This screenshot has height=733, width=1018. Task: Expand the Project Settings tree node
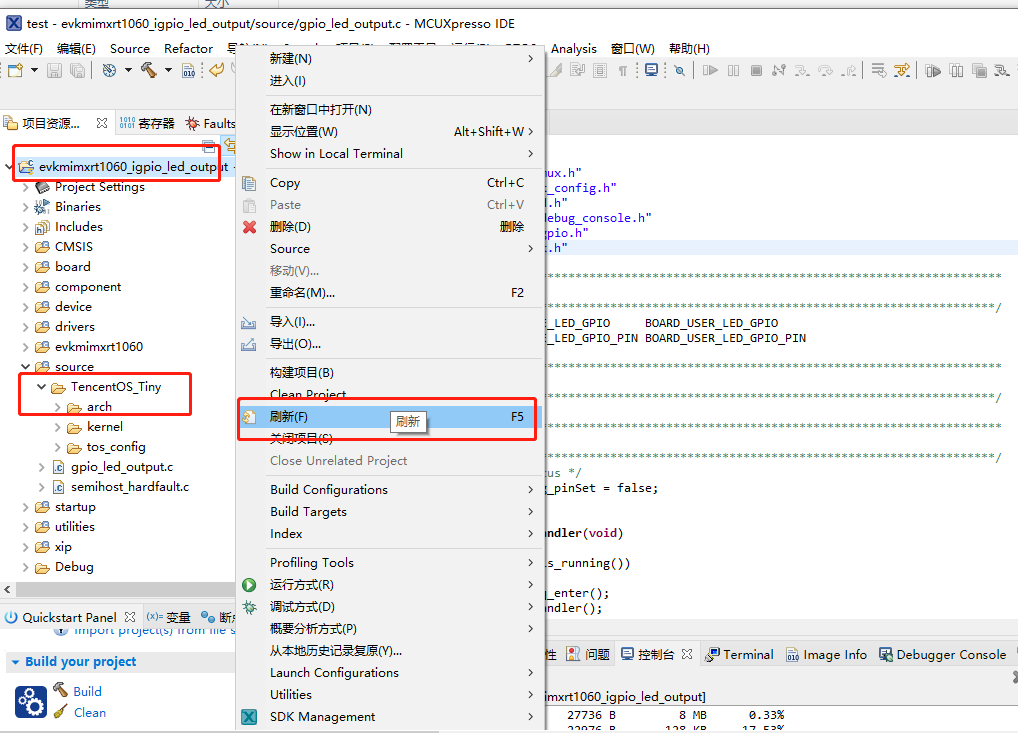pos(25,187)
